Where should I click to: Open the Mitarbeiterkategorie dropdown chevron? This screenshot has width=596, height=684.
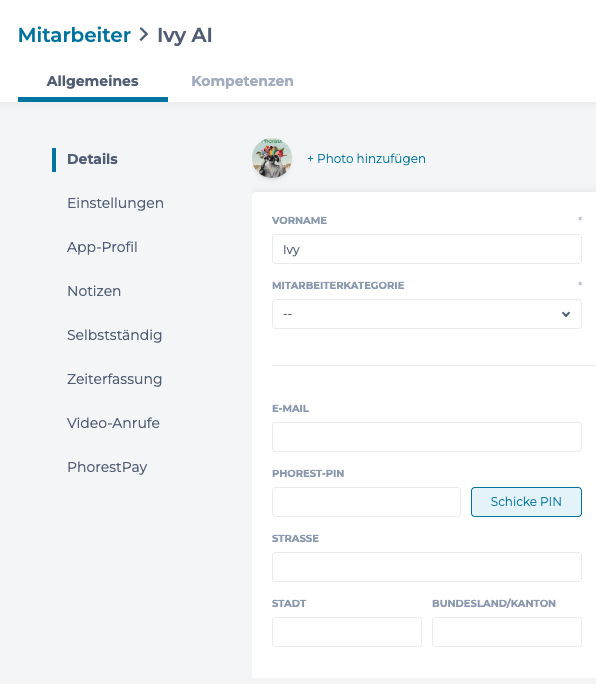(x=566, y=314)
